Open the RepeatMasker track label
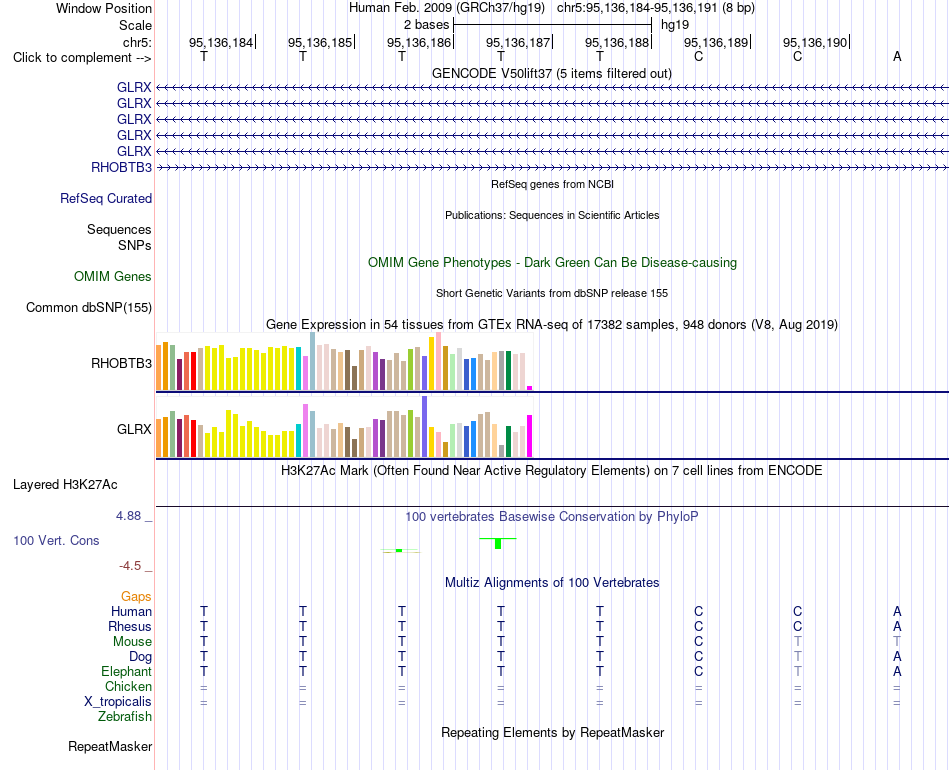 pyautogui.click(x=110, y=746)
